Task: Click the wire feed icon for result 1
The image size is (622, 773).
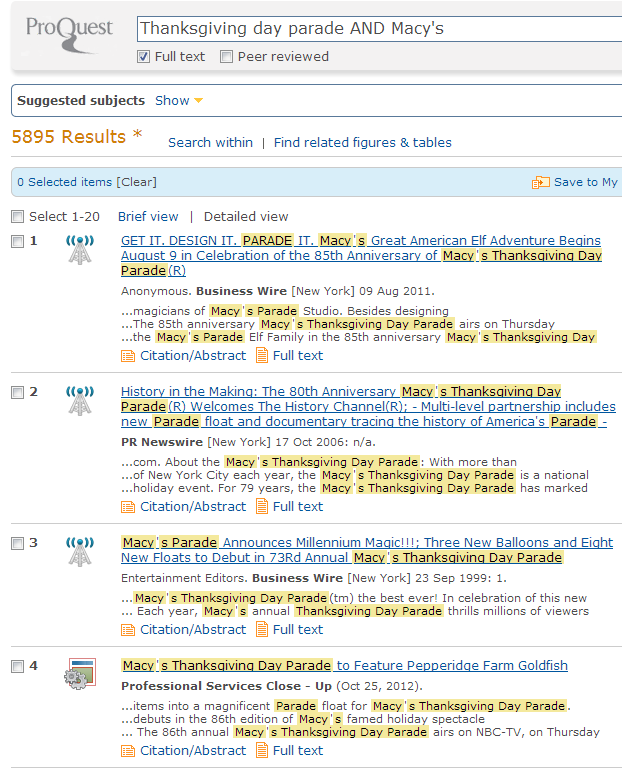Action: pos(80,249)
